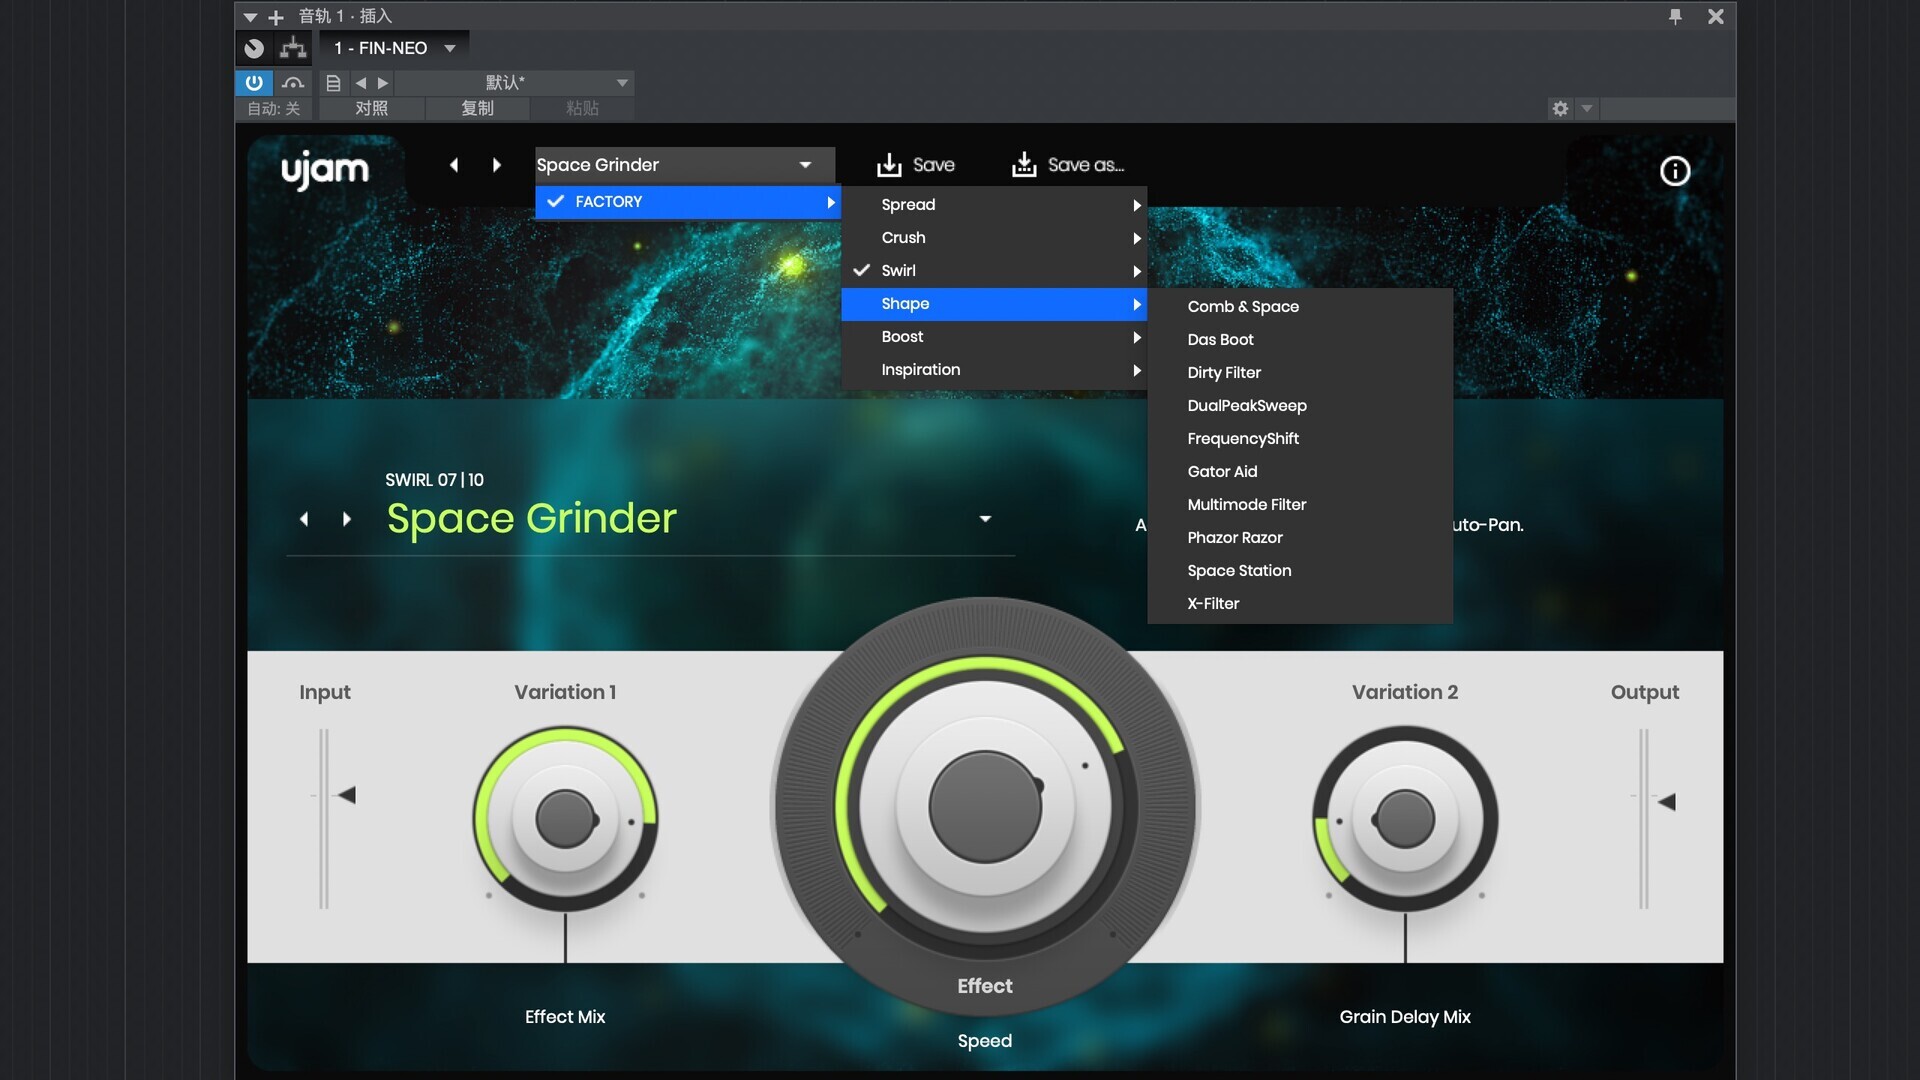Click the Speed label under Effect
Image resolution: width=1920 pixels, height=1080 pixels.
pos(985,1041)
